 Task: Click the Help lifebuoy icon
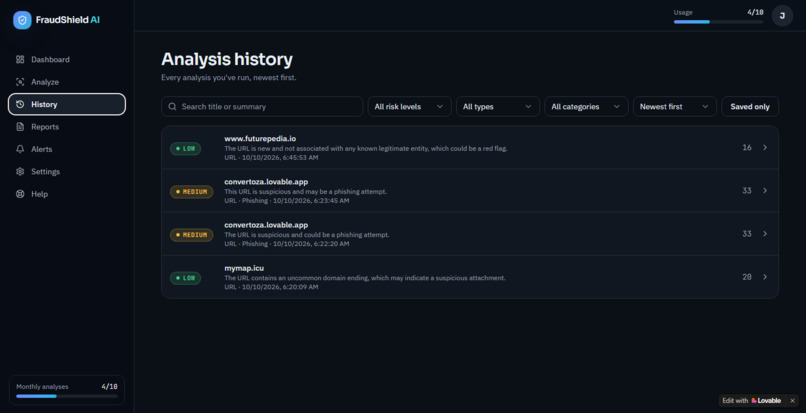point(20,194)
